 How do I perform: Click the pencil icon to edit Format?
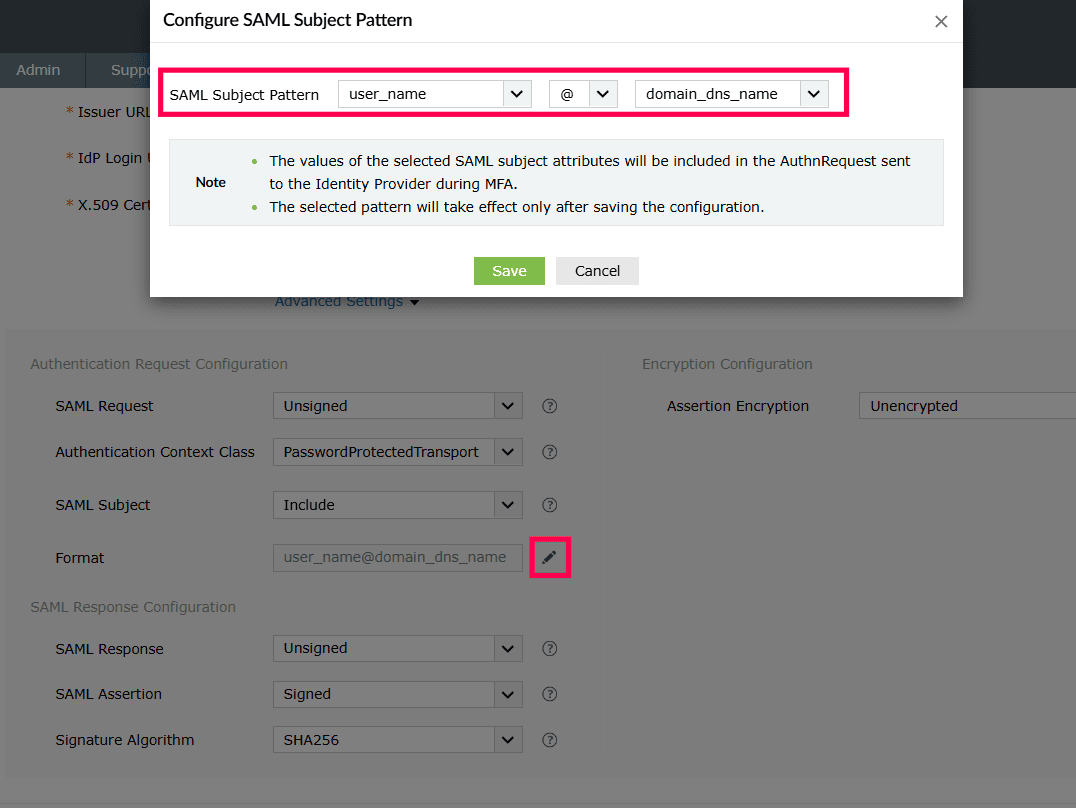(x=549, y=557)
